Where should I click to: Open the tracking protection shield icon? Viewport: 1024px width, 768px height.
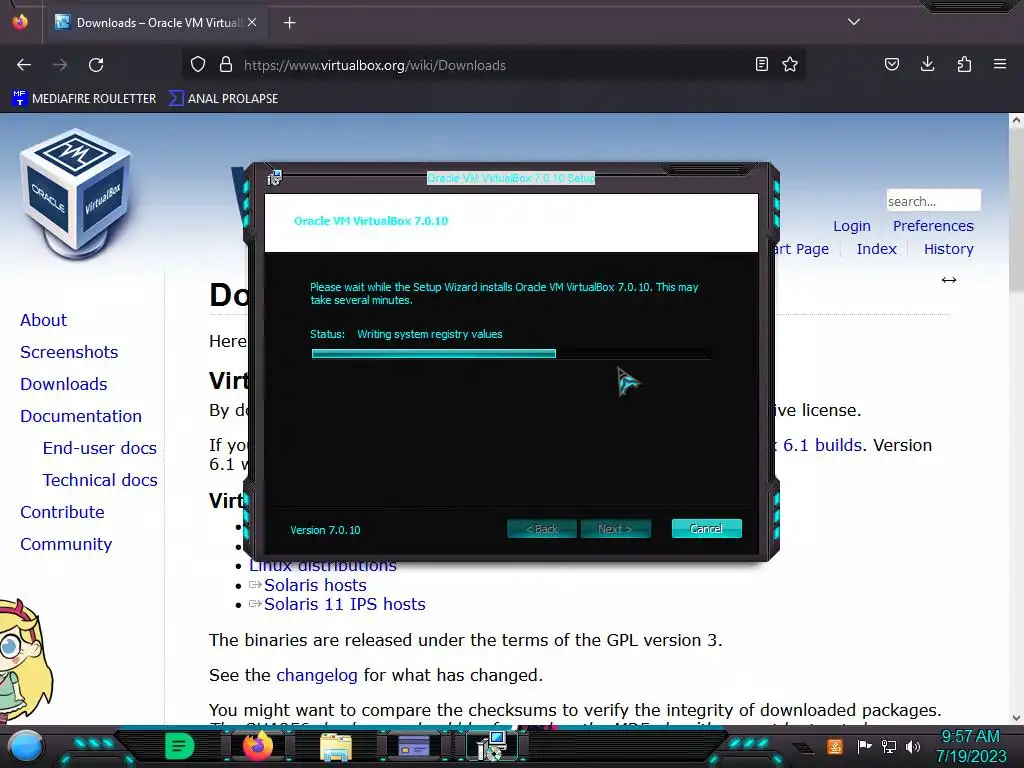tap(198, 65)
